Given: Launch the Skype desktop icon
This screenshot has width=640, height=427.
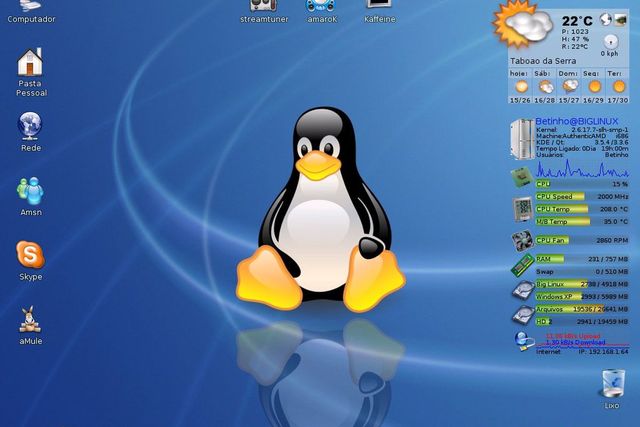Looking at the screenshot, I should (x=31, y=260).
